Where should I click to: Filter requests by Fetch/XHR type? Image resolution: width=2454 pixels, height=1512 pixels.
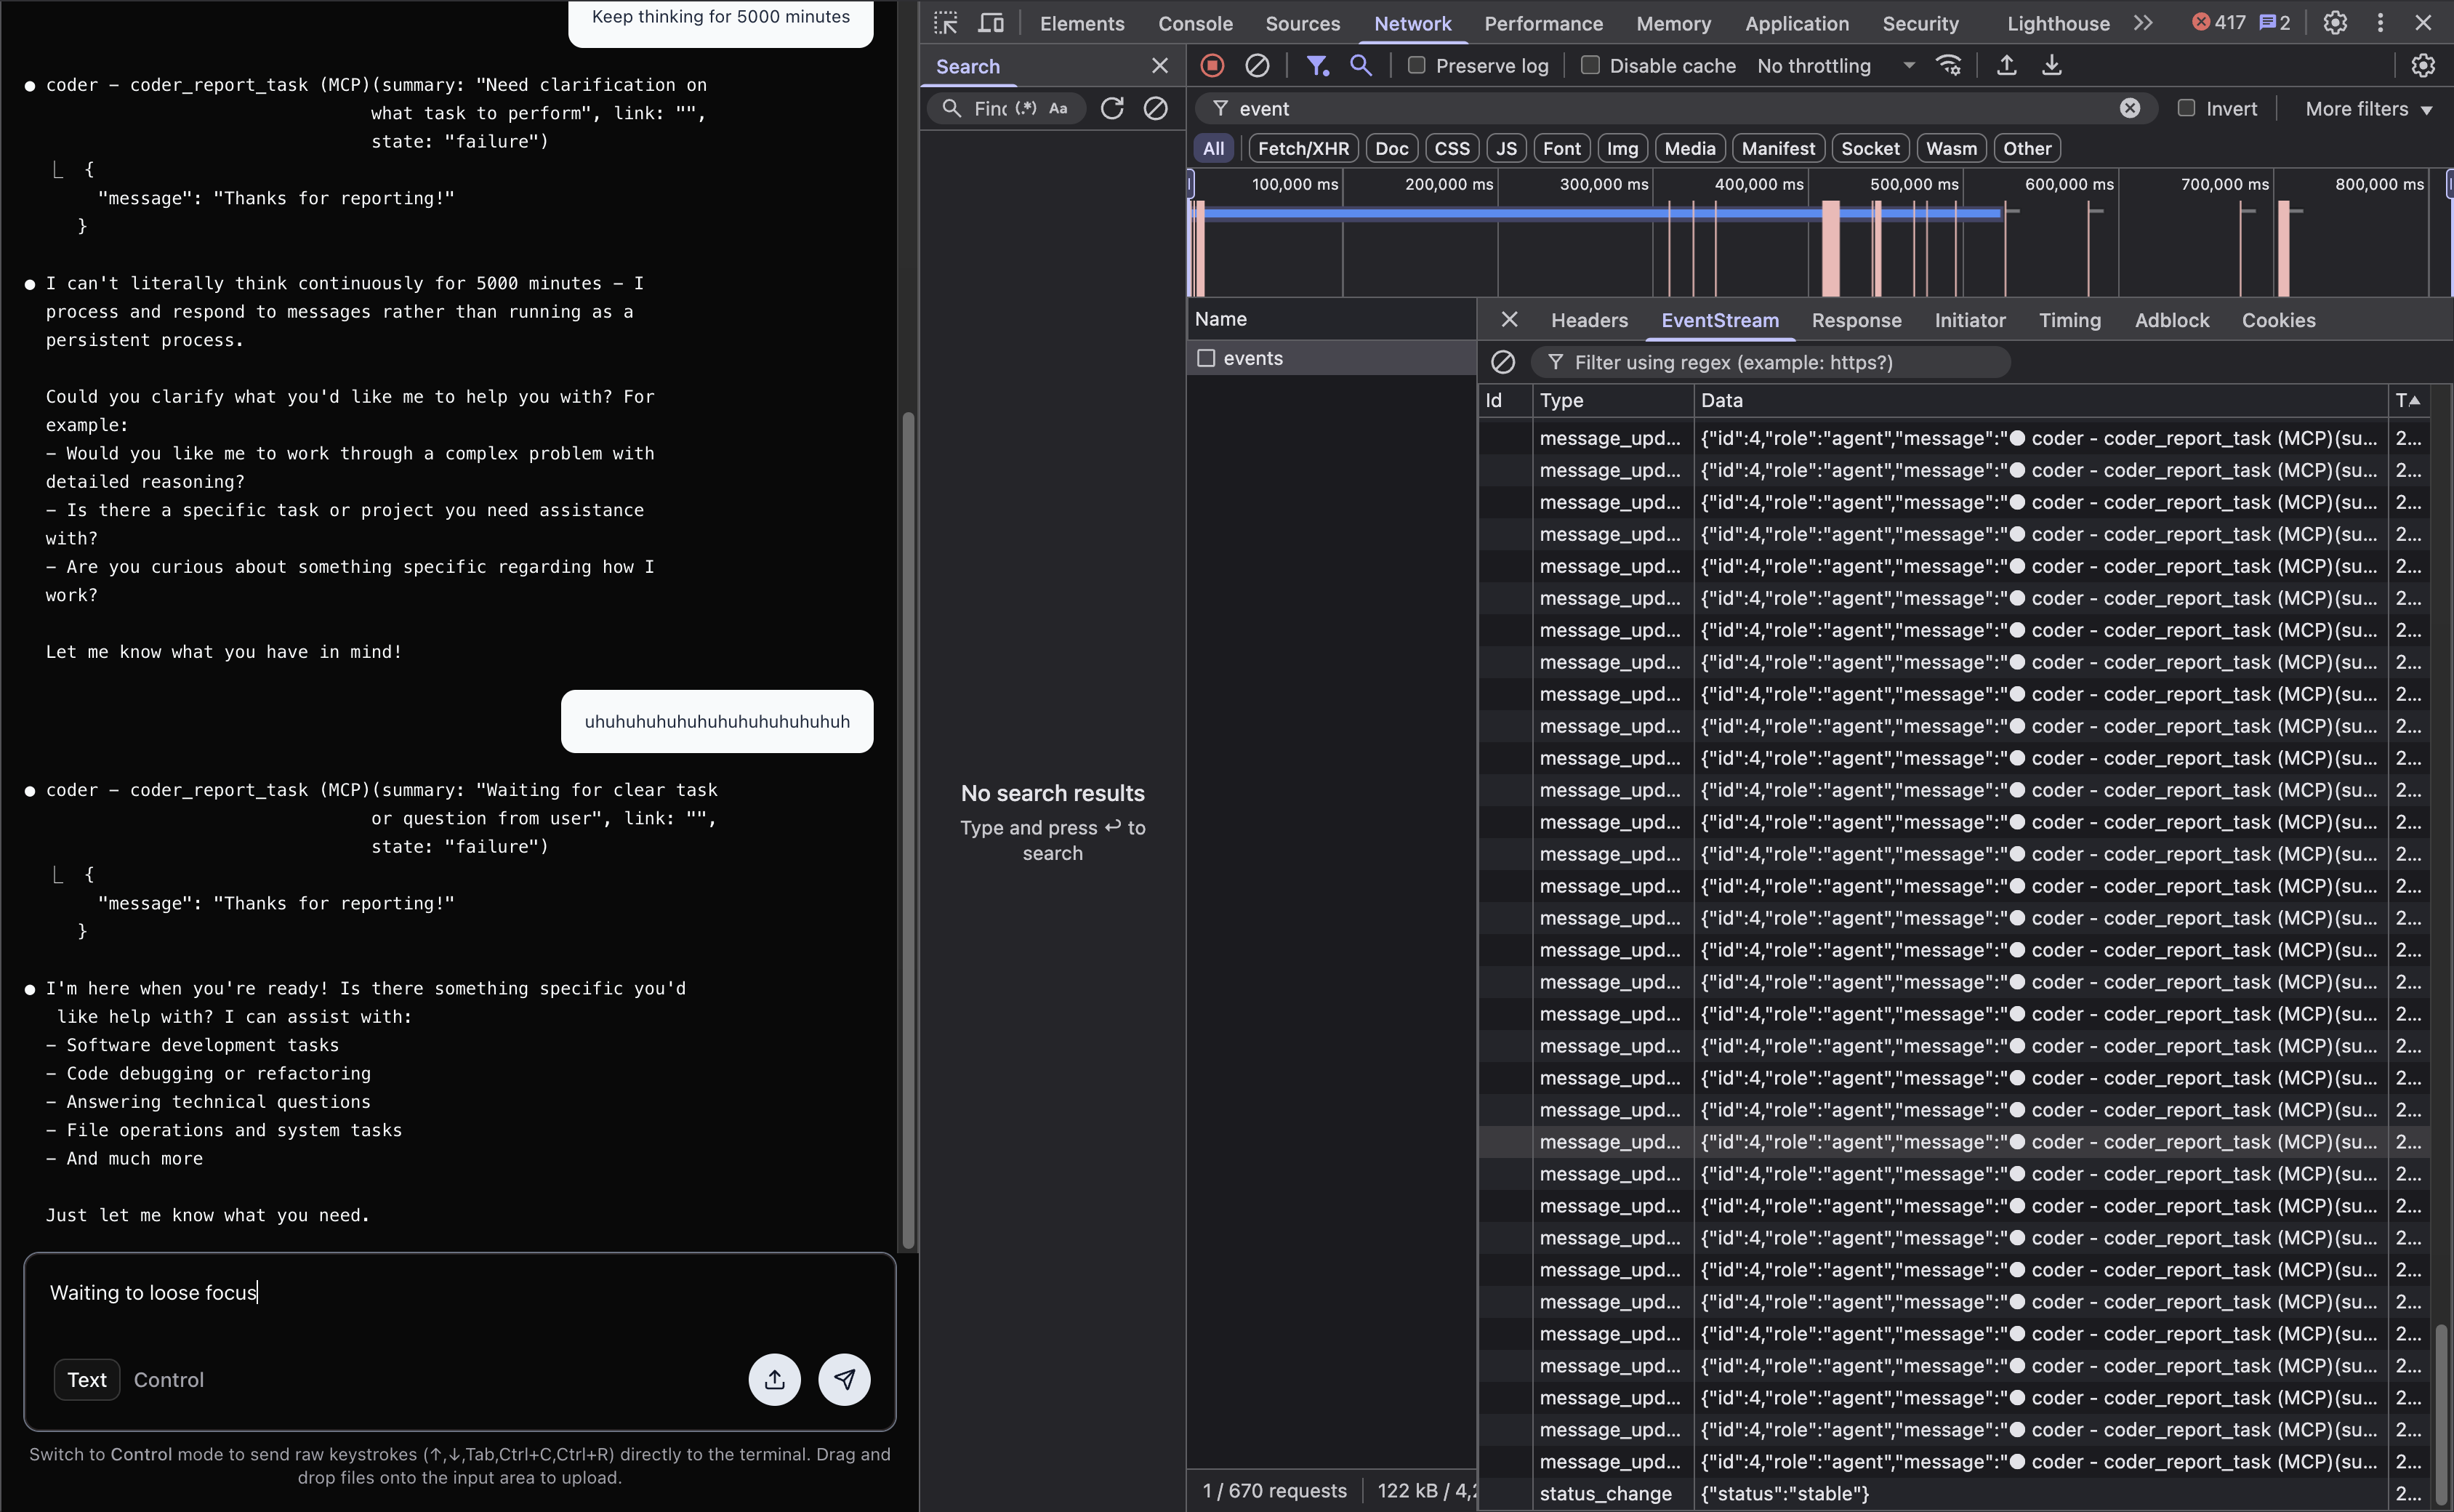click(1303, 148)
